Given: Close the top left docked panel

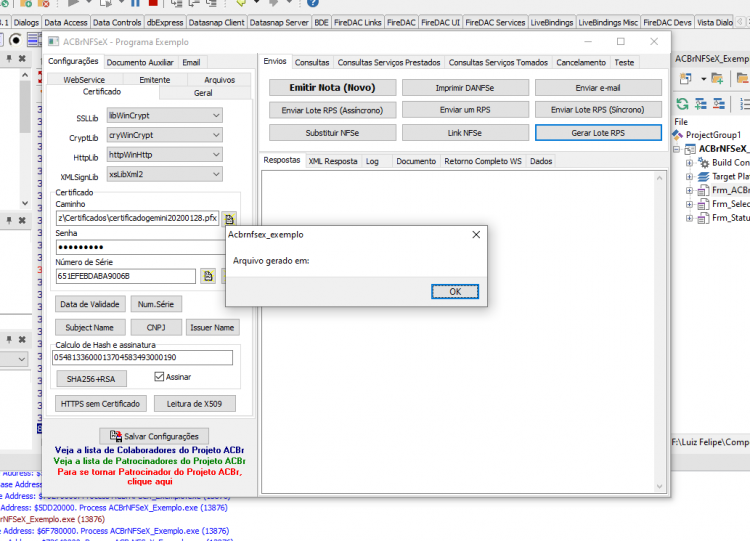Looking at the screenshot, I should pos(22,58).
